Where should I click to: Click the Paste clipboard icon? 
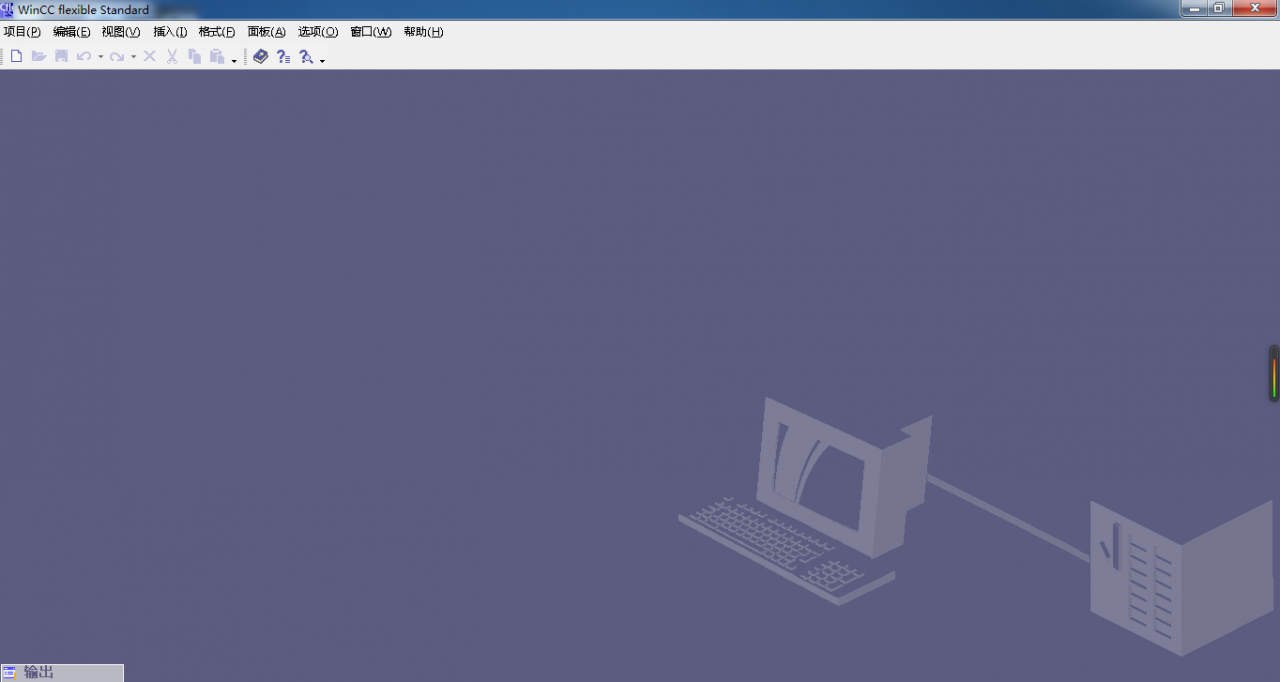click(217, 57)
